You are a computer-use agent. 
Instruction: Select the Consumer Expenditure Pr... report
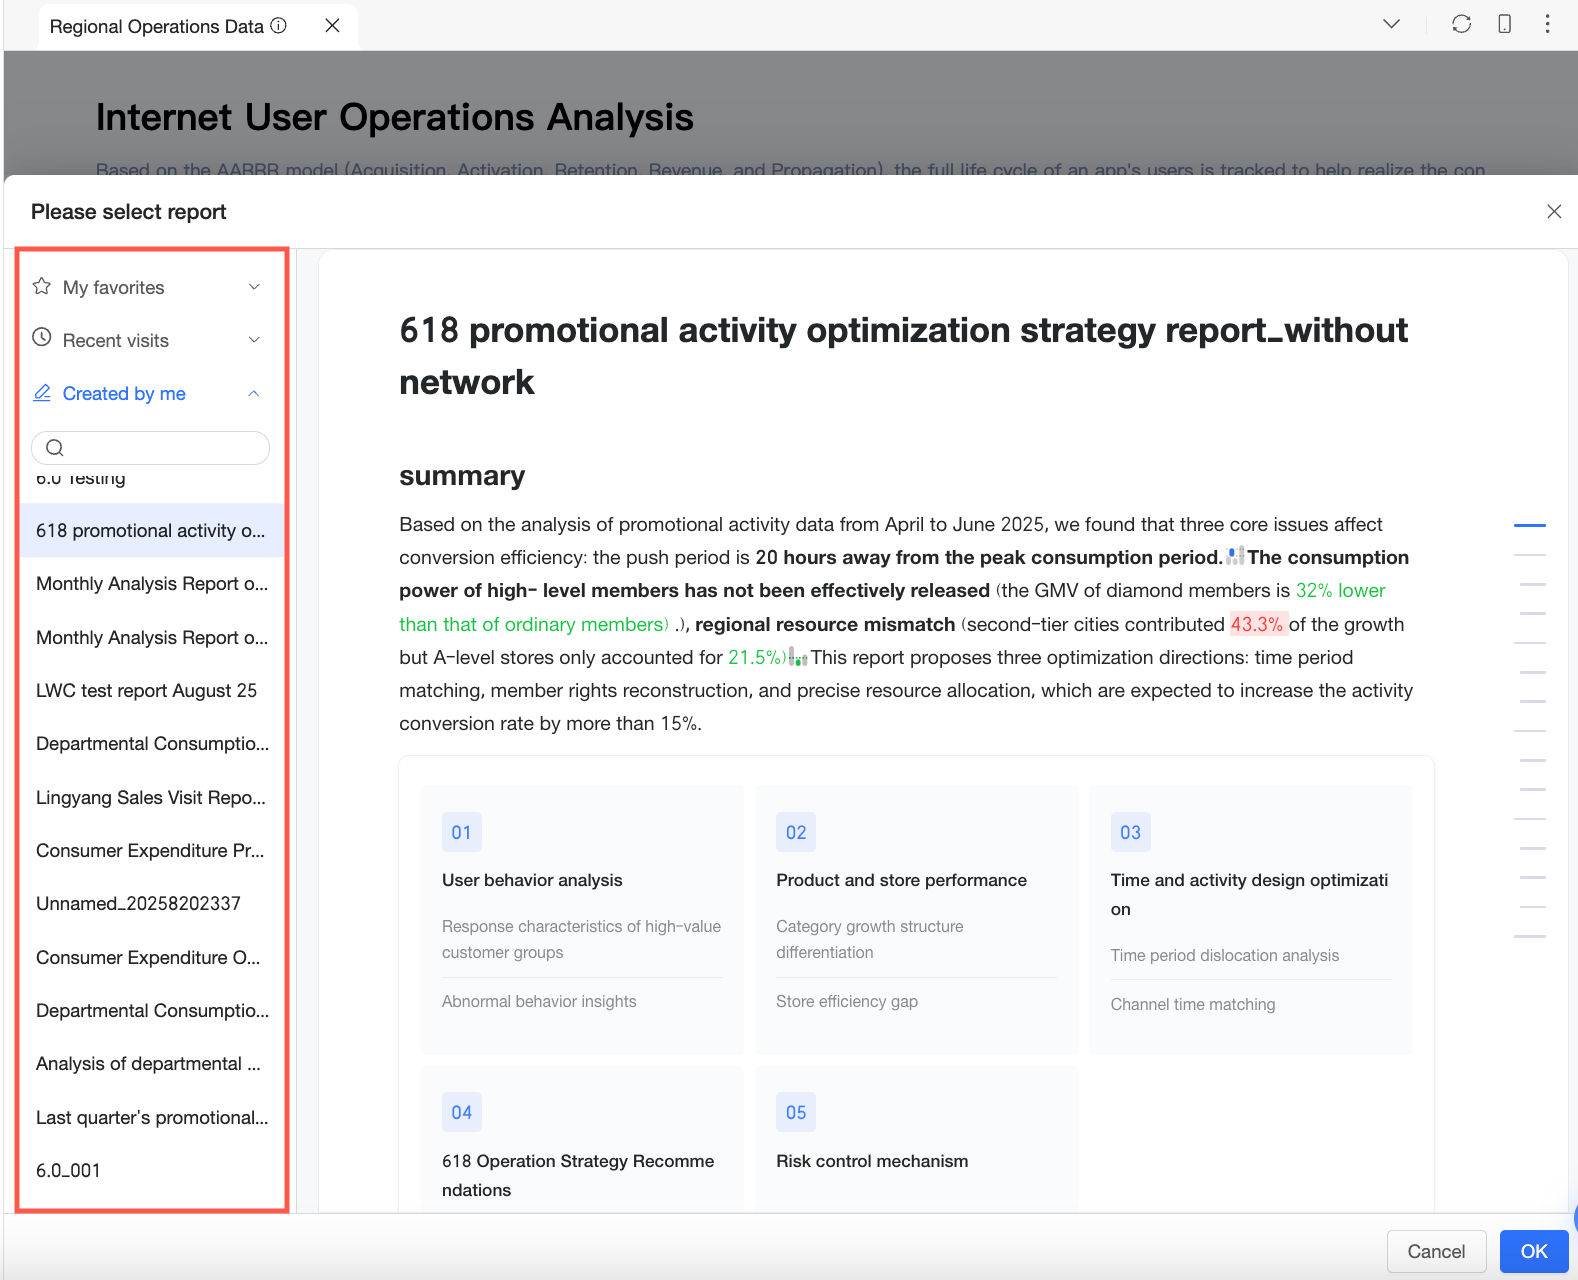(152, 850)
